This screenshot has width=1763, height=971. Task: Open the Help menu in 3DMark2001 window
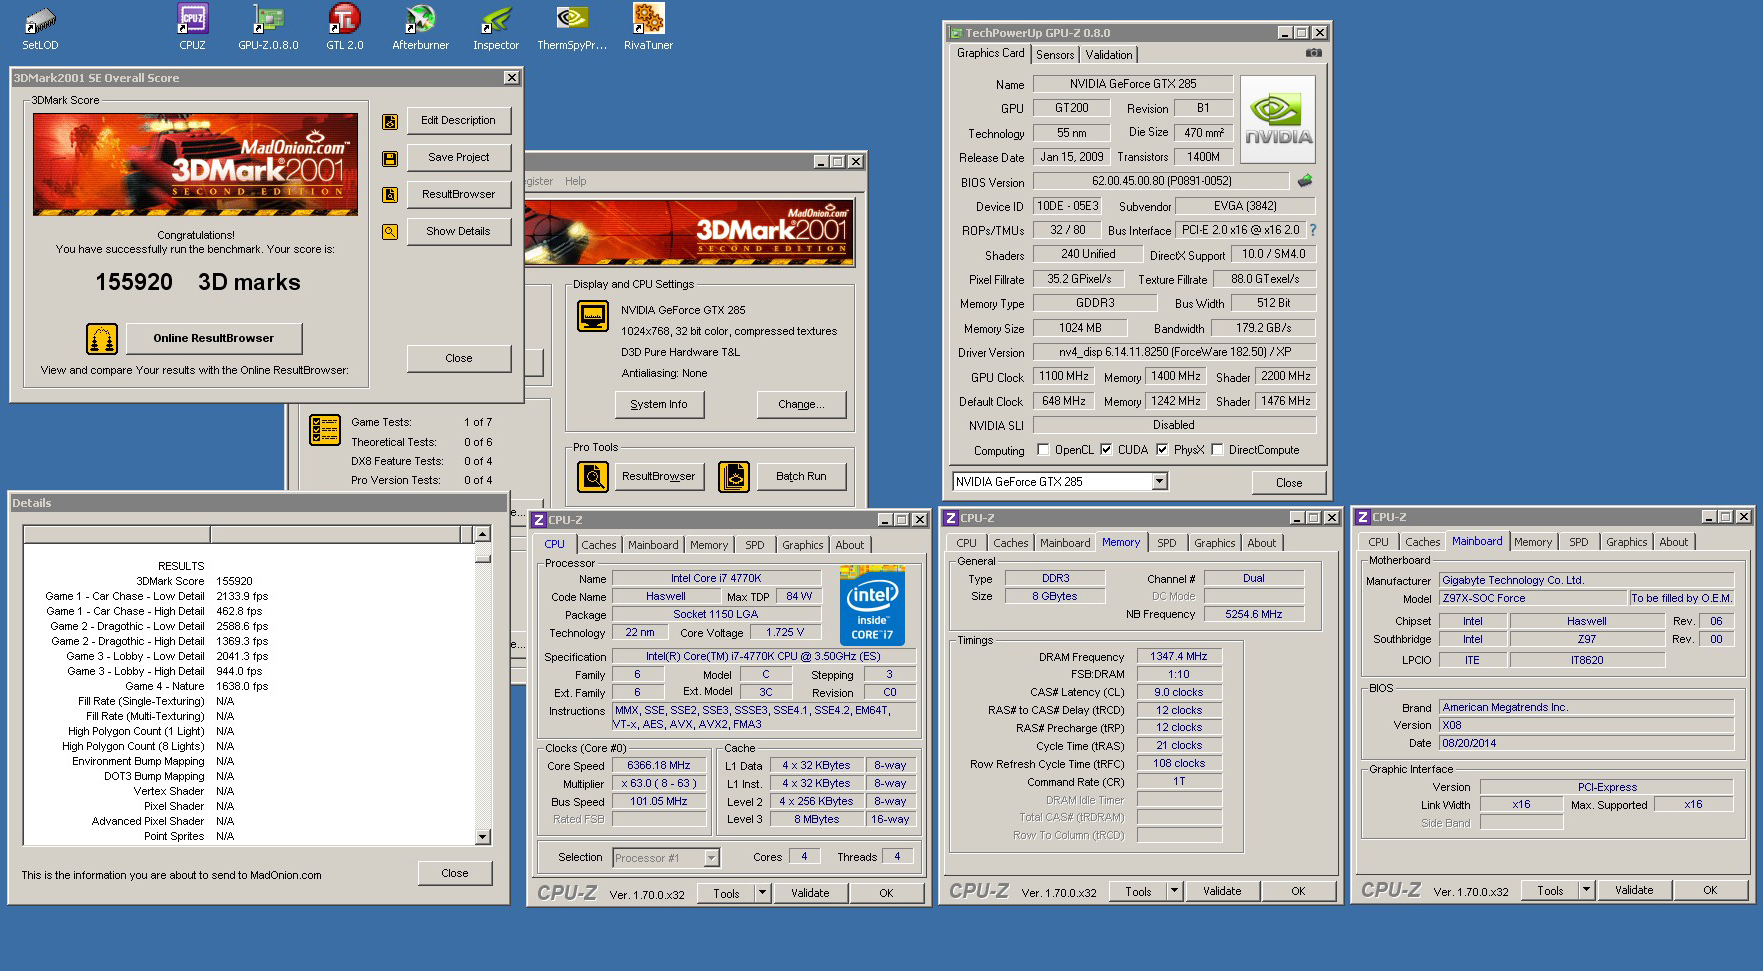(576, 181)
